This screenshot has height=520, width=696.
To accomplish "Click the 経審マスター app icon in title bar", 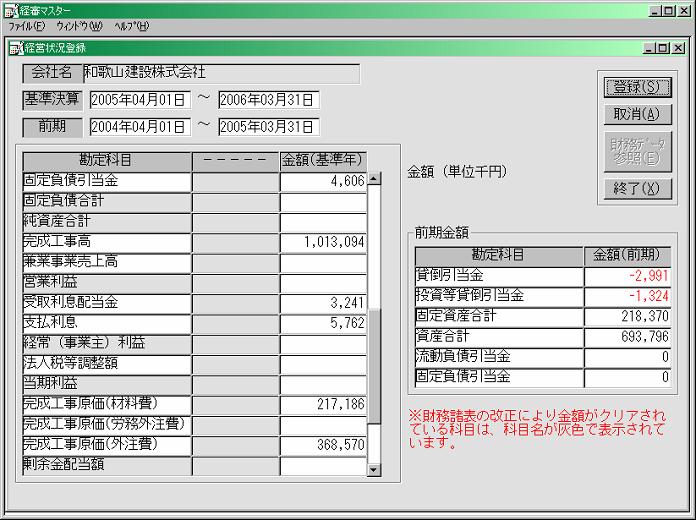I will [10, 10].
